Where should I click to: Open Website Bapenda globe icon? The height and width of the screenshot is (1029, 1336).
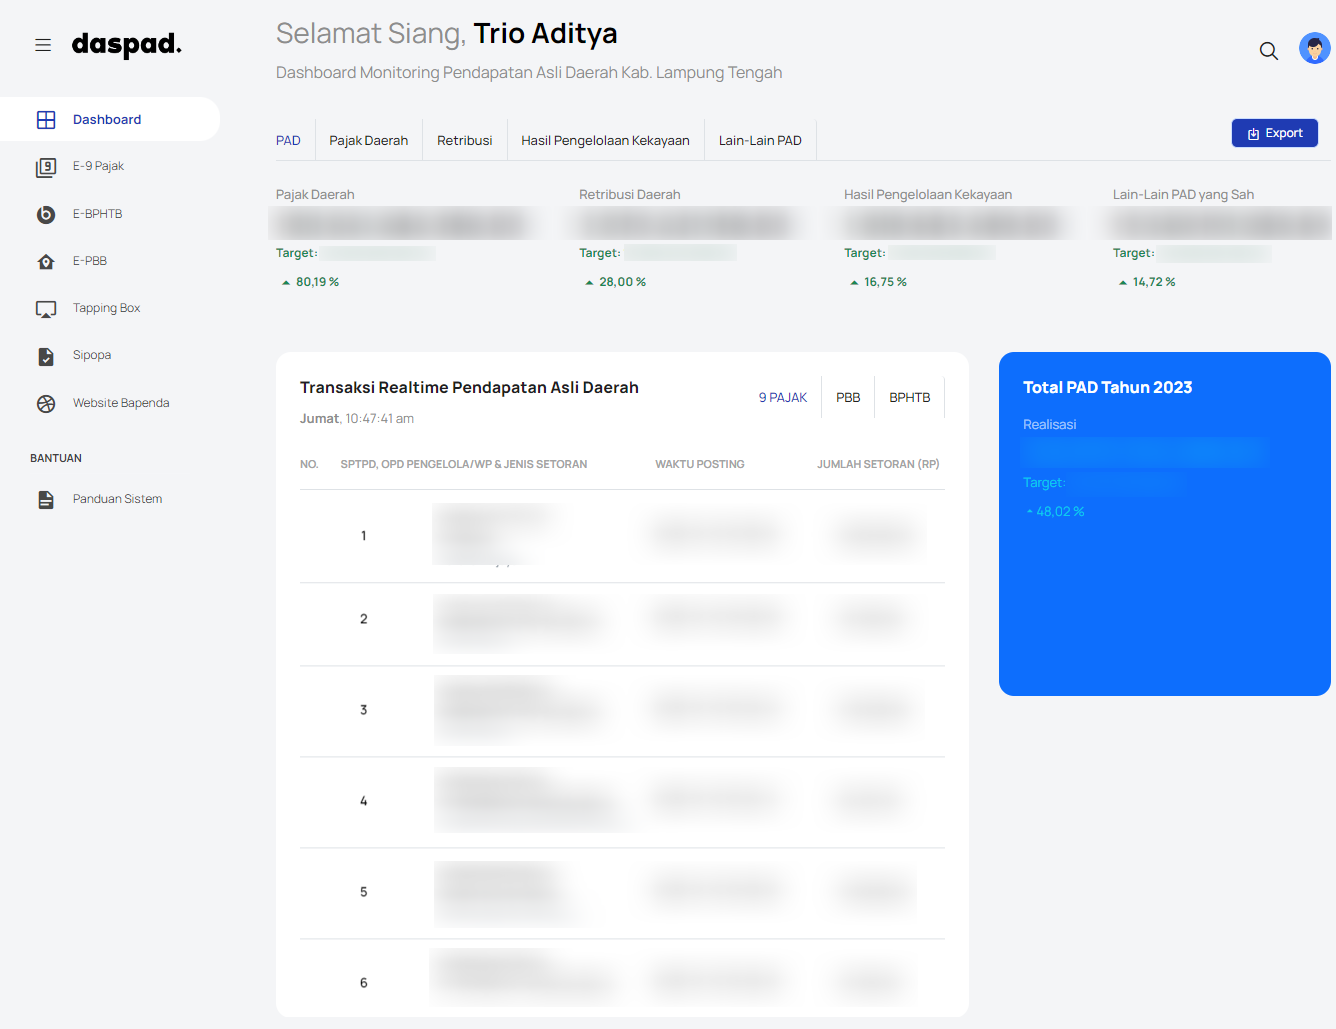(46, 404)
